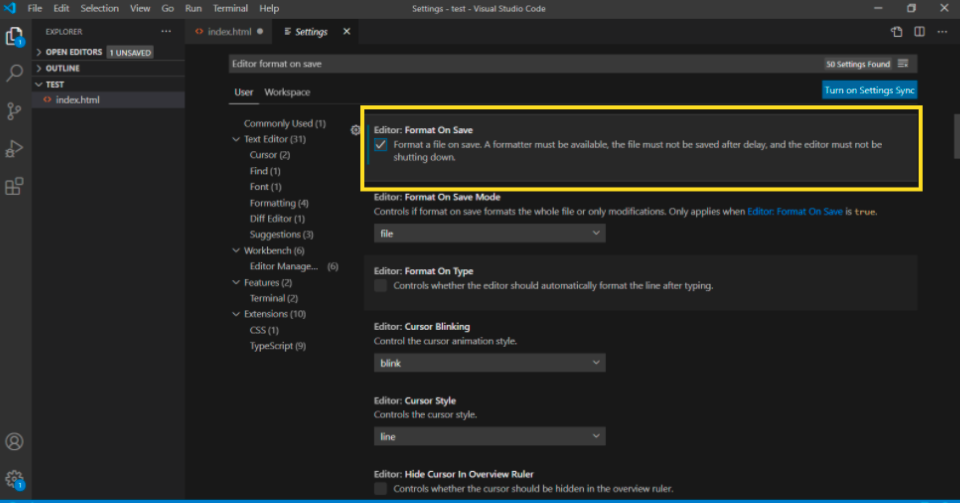The height and width of the screenshot is (503, 960).
Task: Open the Accounts menu icon
Action: 14,442
